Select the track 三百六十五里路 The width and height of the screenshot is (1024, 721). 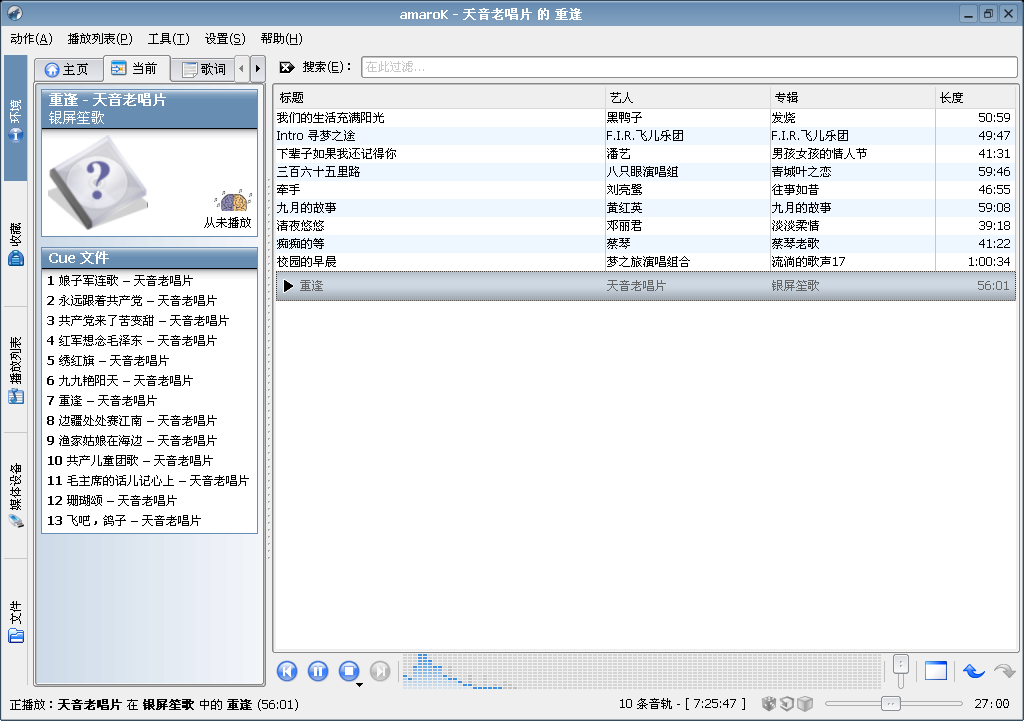(318, 172)
